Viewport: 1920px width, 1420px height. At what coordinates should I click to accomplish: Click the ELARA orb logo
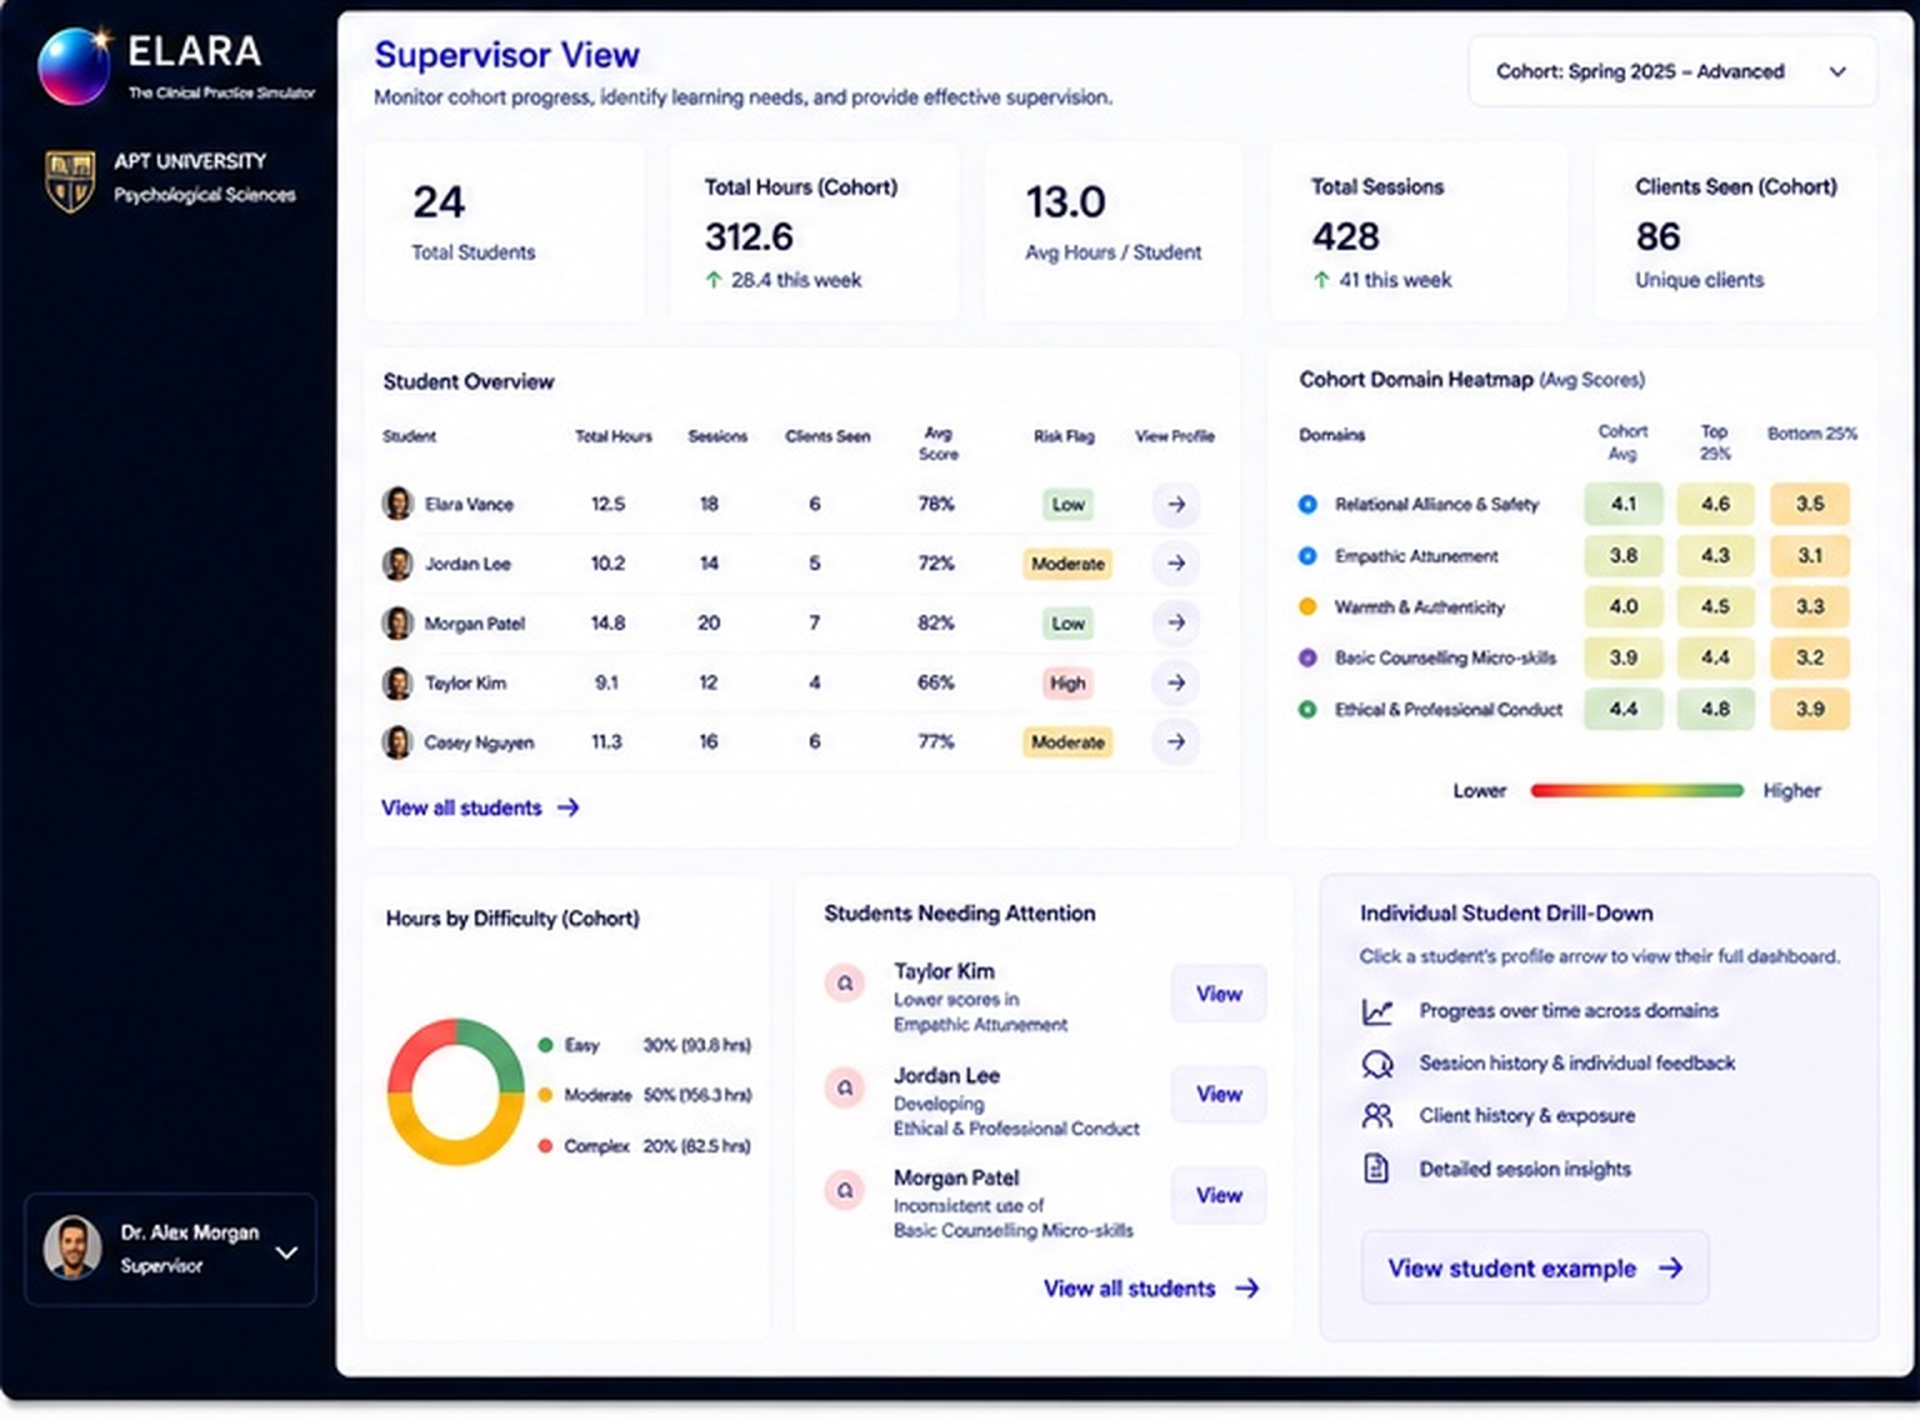(x=74, y=66)
